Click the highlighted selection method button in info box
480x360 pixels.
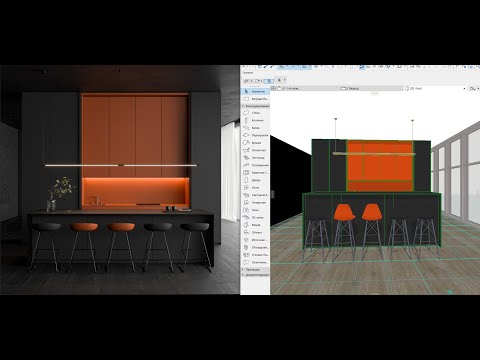tap(269, 81)
